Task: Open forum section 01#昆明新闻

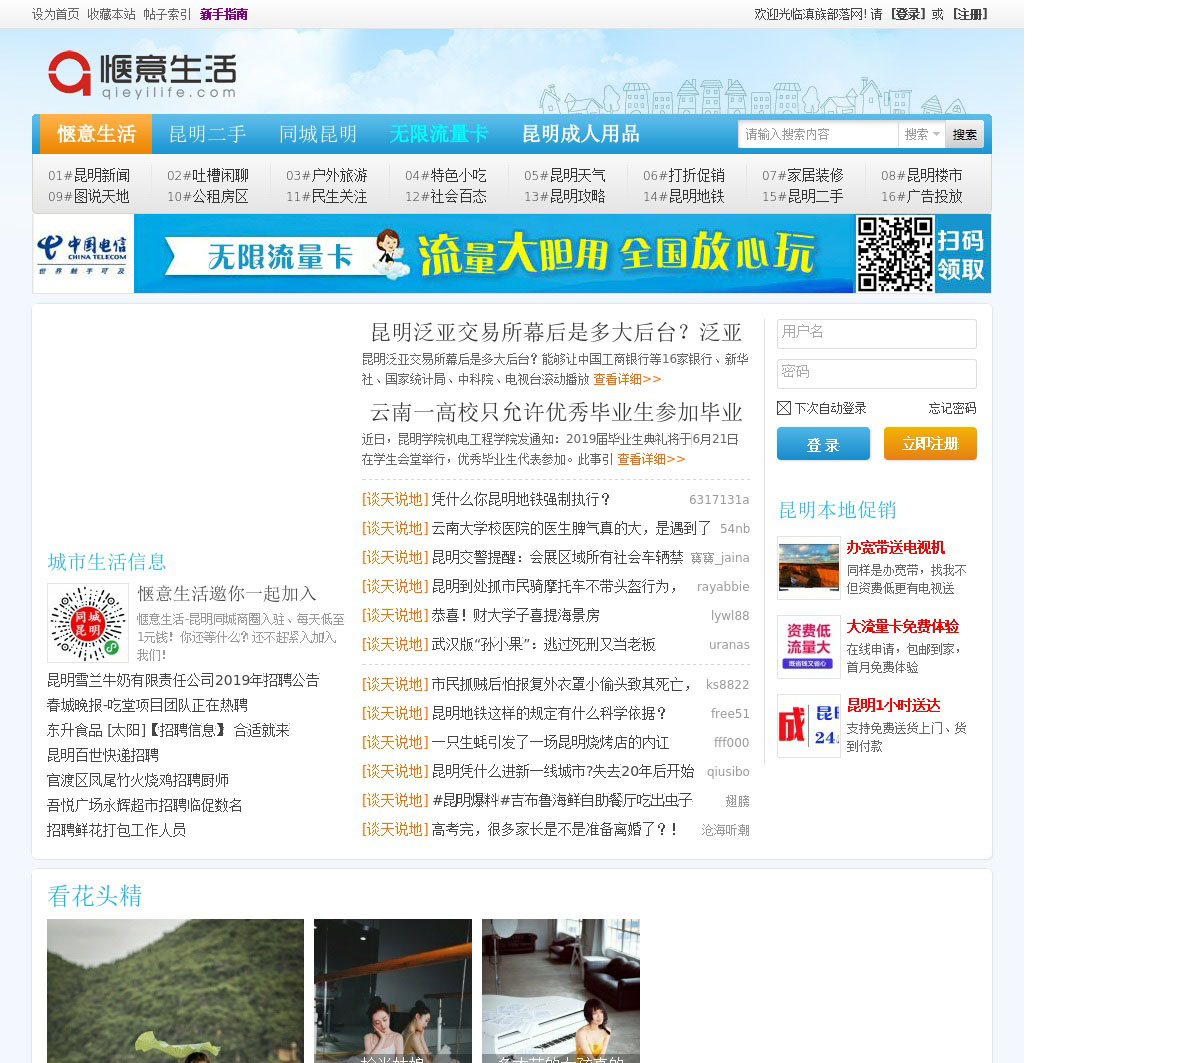Action: pyautogui.click(x=89, y=175)
